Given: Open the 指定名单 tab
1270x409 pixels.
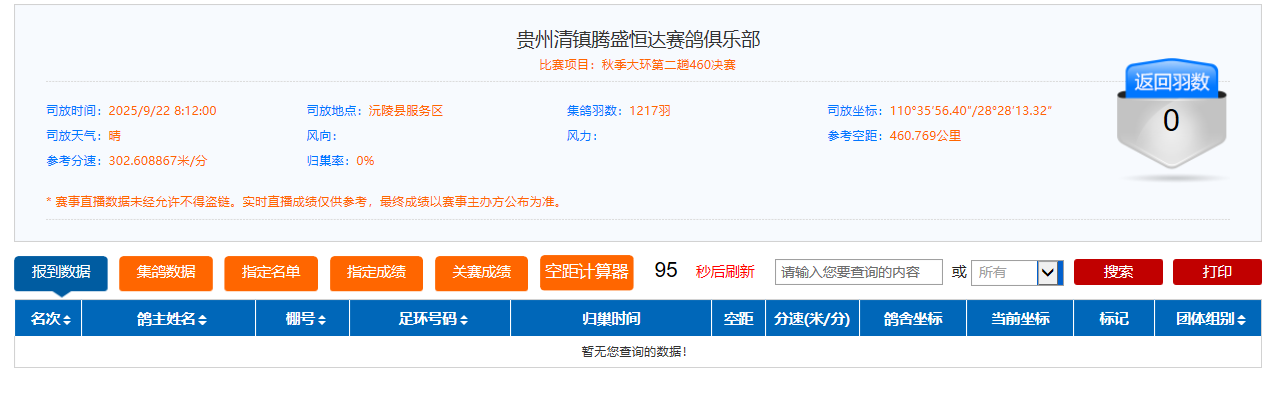Looking at the screenshot, I should [x=271, y=272].
